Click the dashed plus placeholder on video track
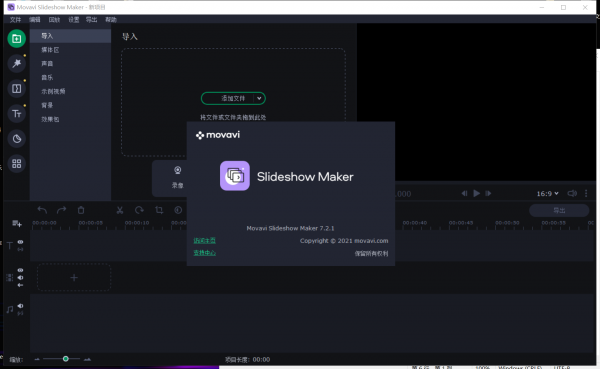This screenshot has height=369, width=600. [74, 278]
